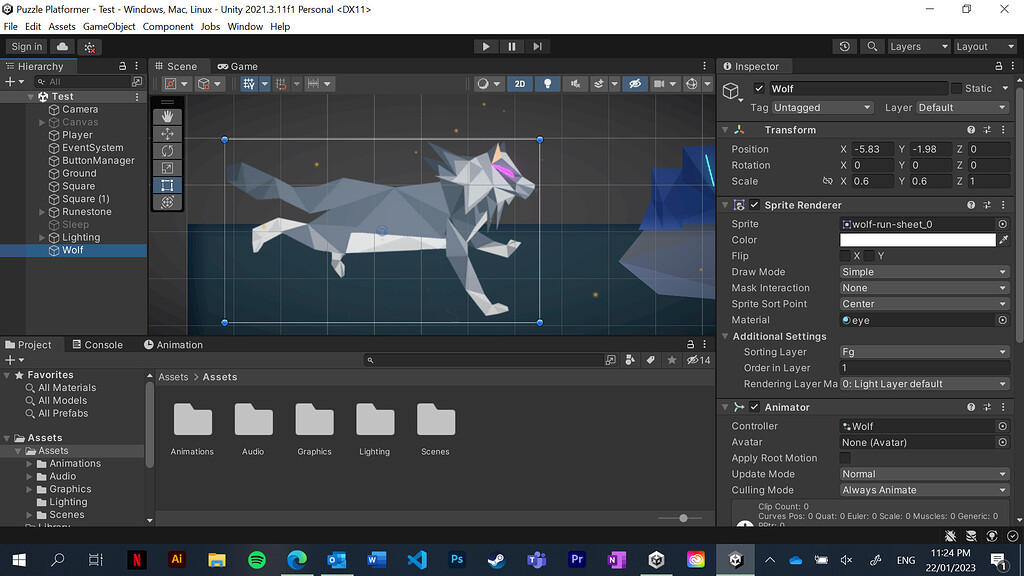
Task: Click the Sign in button
Action: [x=26, y=46]
